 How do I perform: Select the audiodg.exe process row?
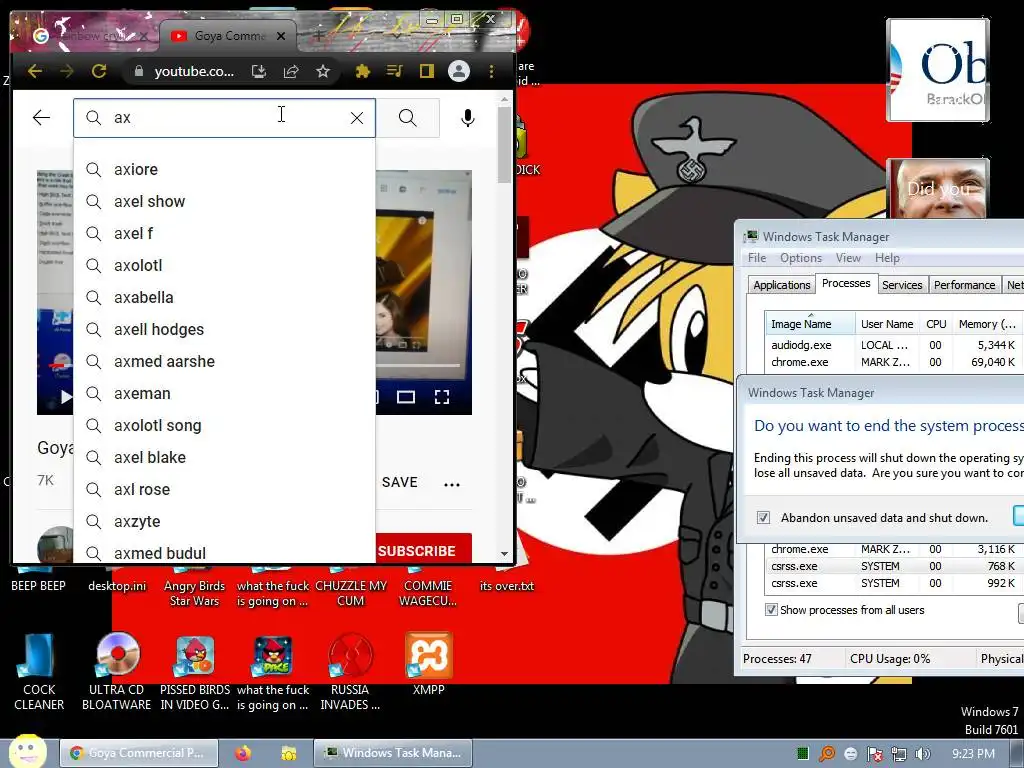pyautogui.click(x=894, y=345)
